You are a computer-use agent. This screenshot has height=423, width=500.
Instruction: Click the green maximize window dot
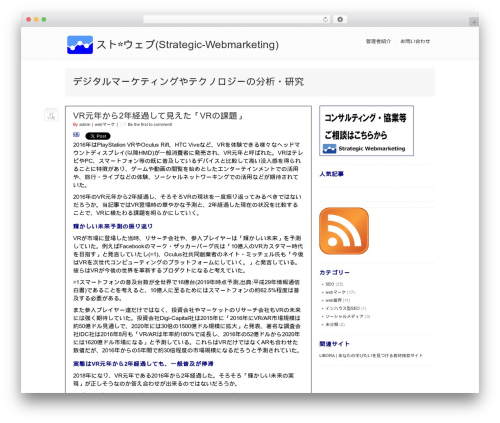(44, 19)
